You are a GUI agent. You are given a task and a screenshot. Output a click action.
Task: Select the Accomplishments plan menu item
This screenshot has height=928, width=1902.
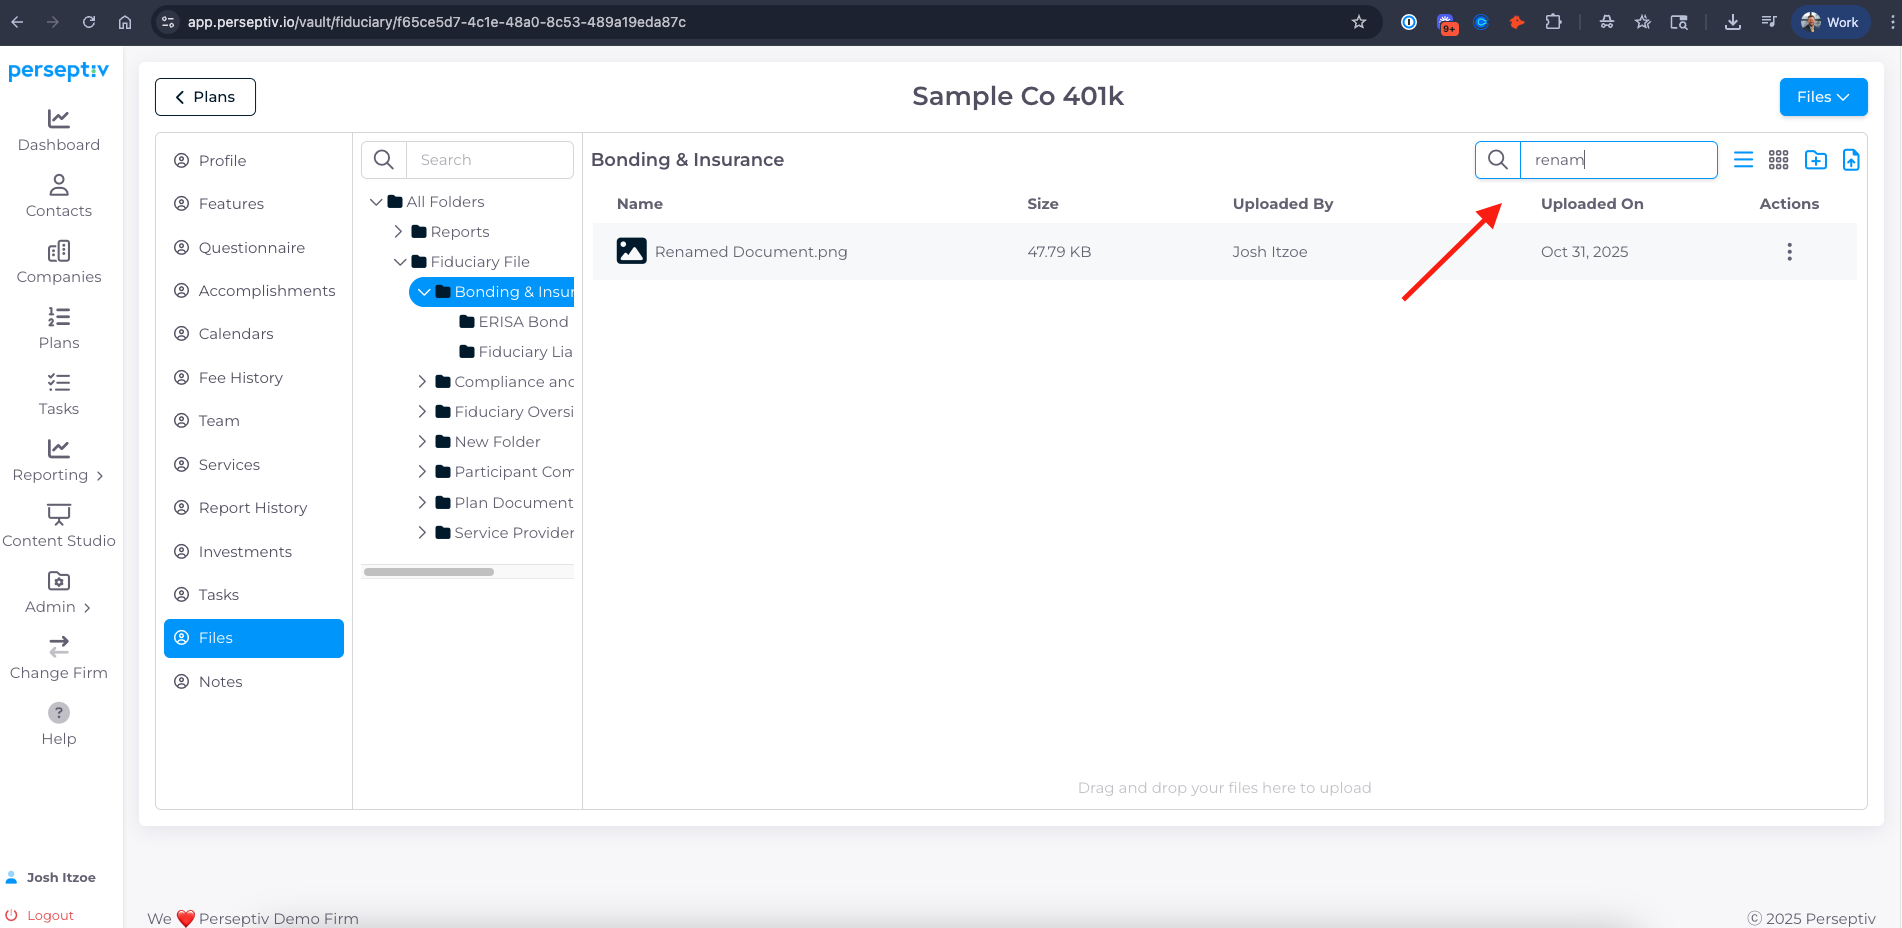[x=254, y=291]
